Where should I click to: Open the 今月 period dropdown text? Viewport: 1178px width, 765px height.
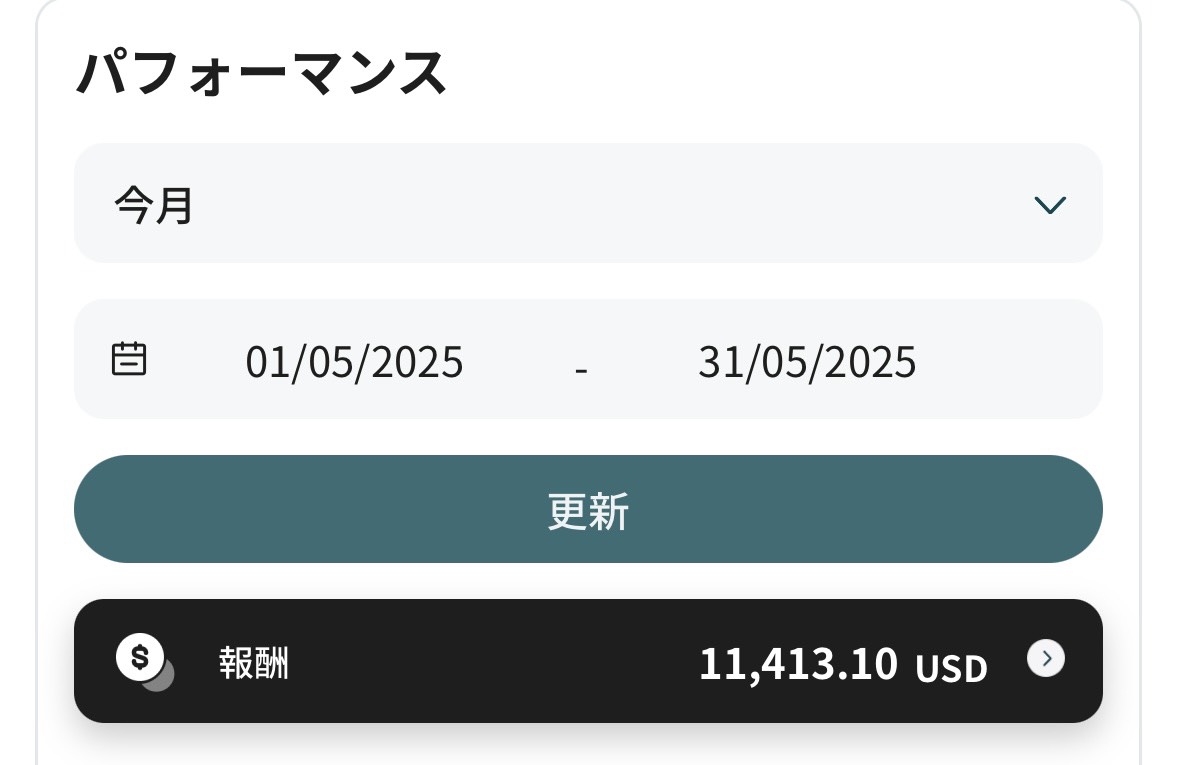click(153, 206)
